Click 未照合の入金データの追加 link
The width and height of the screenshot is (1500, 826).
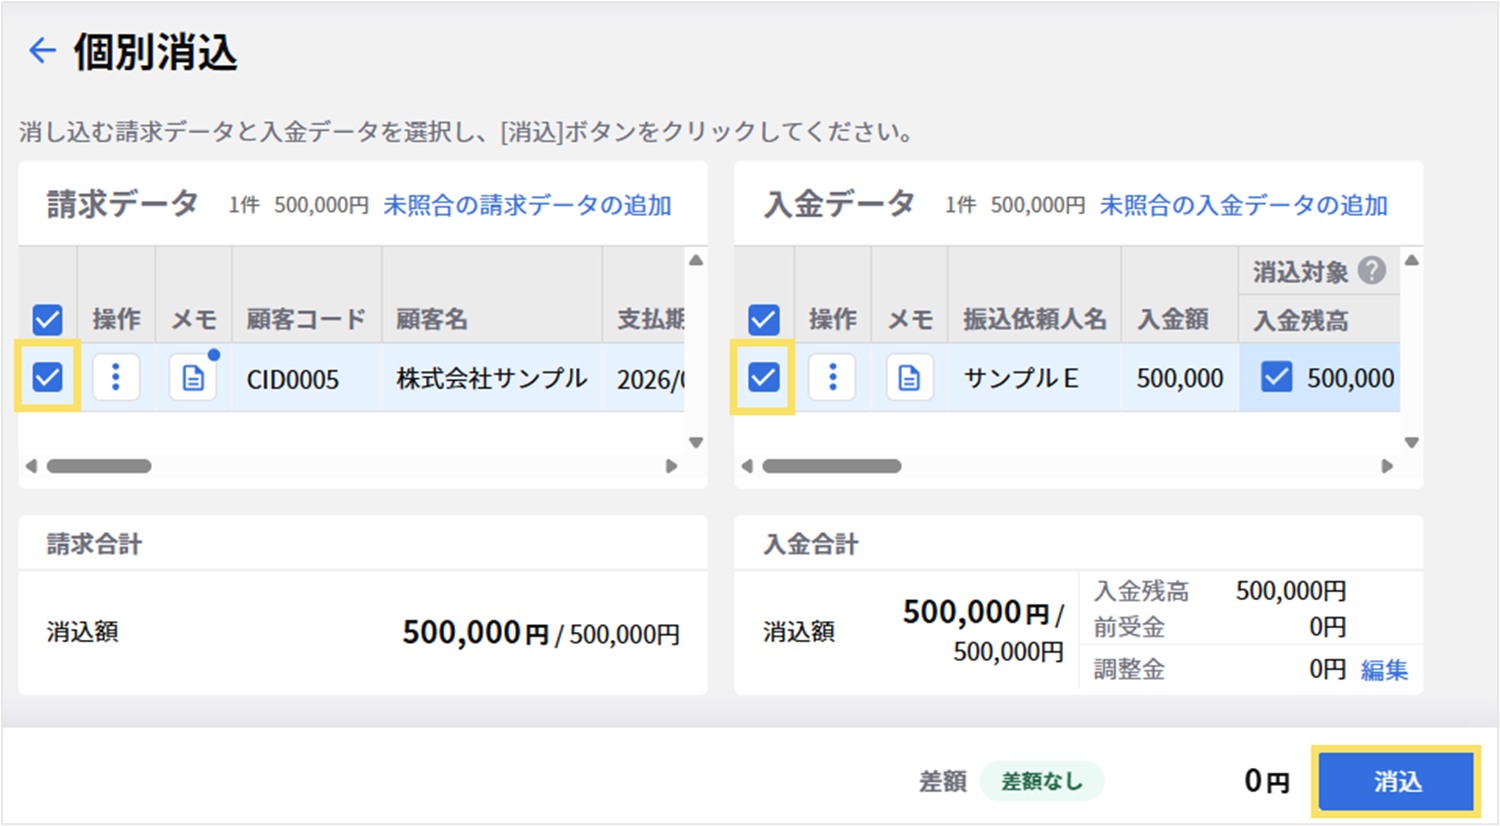(x=1243, y=205)
